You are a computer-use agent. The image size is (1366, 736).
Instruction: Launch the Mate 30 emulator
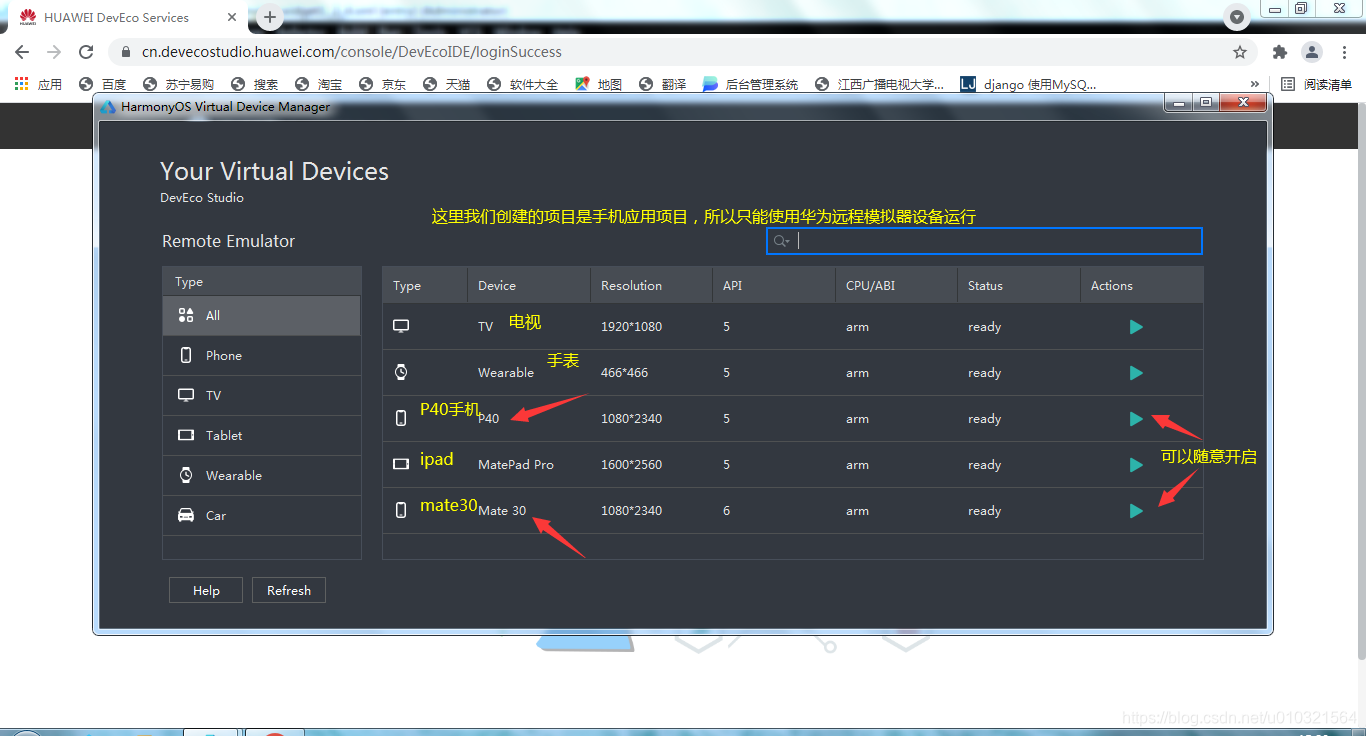[1136, 511]
